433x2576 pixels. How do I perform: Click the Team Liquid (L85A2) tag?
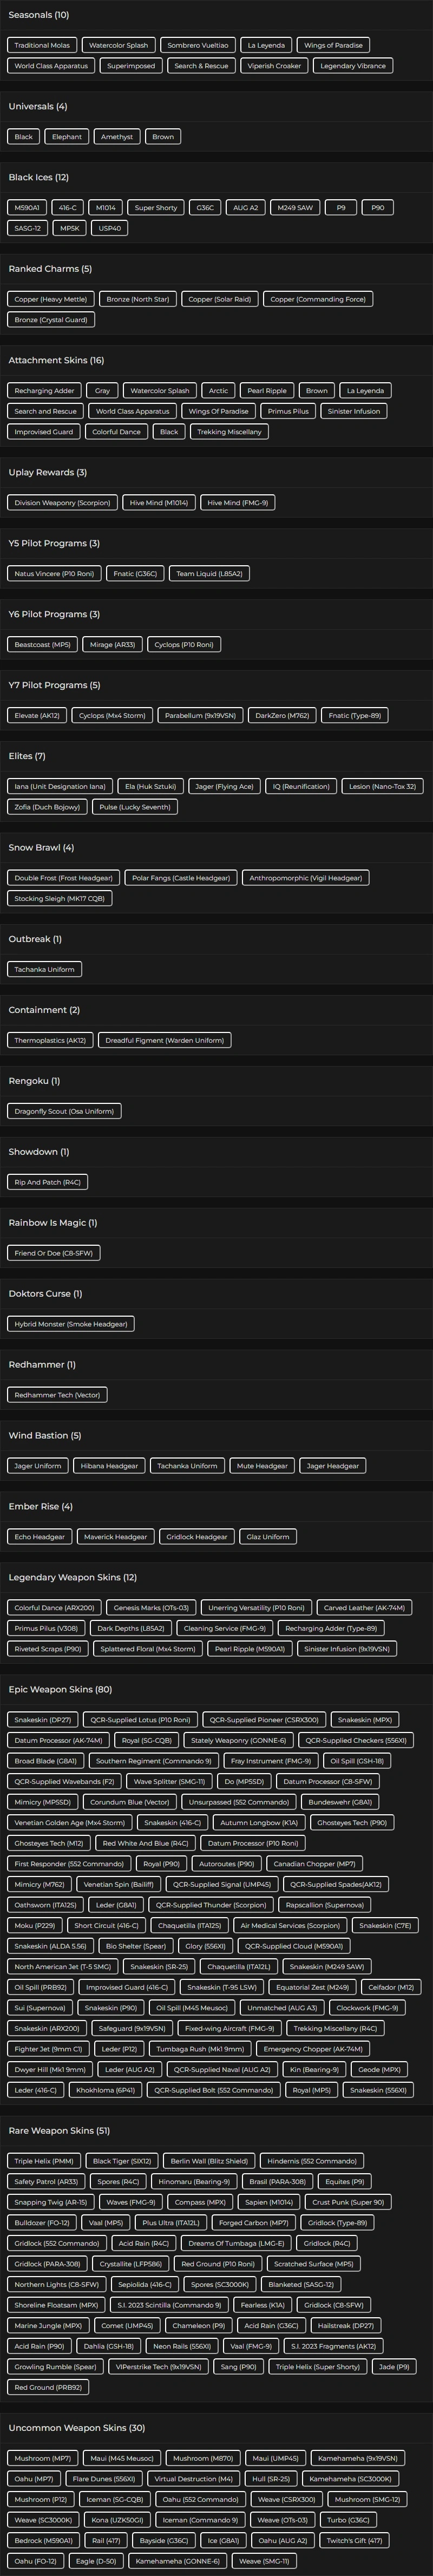click(209, 573)
